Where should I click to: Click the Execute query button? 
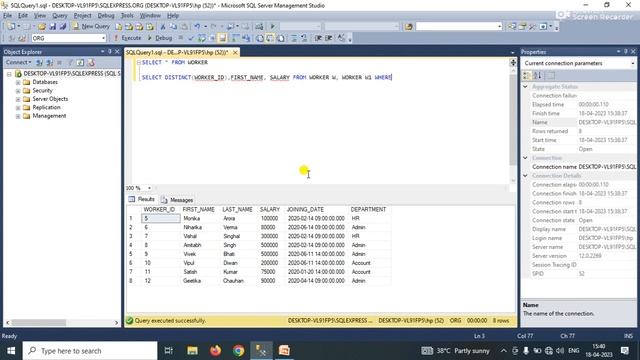click(127, 38)
